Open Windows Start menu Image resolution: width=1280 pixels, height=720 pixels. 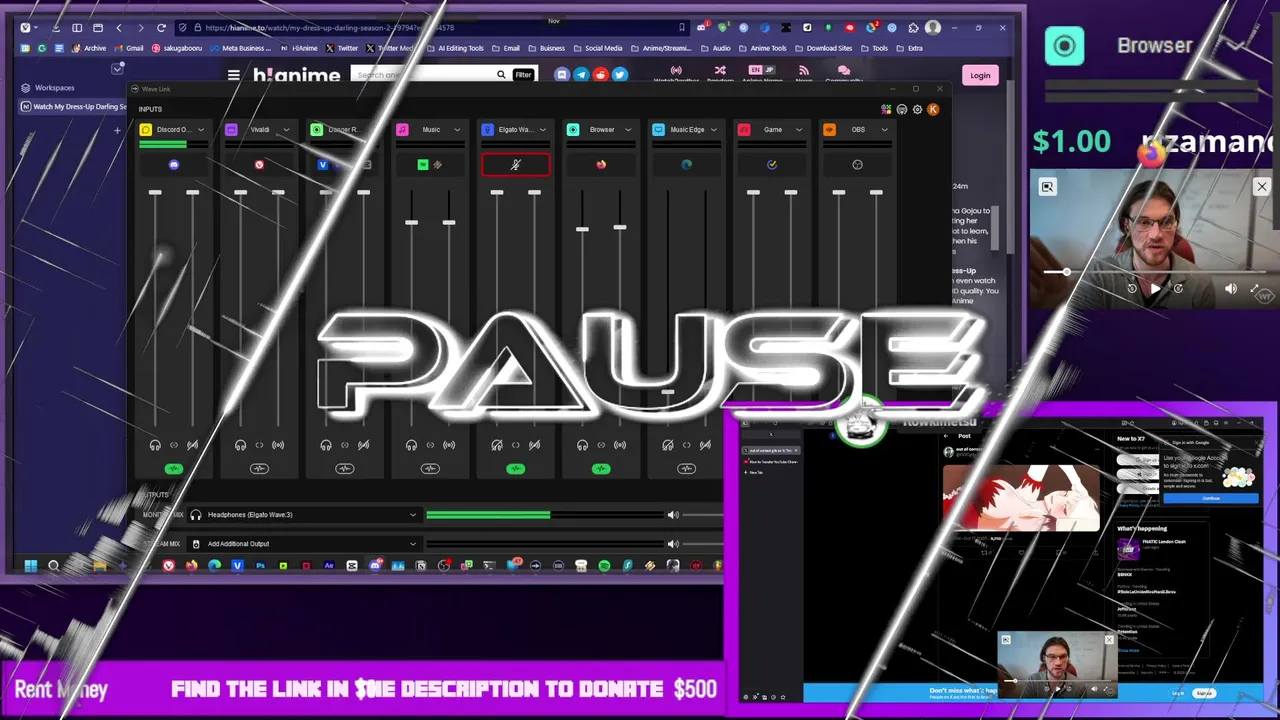point(30,566)
